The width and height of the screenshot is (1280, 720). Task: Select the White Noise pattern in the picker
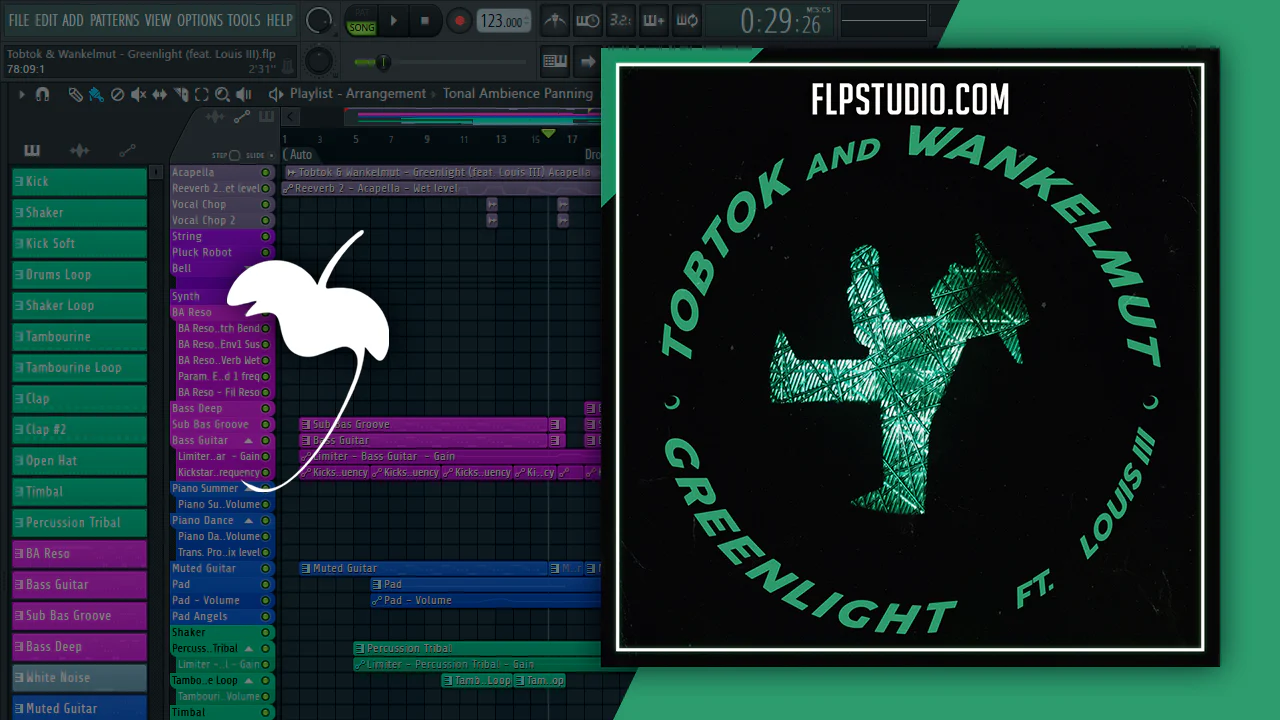[x=79, y=678]
